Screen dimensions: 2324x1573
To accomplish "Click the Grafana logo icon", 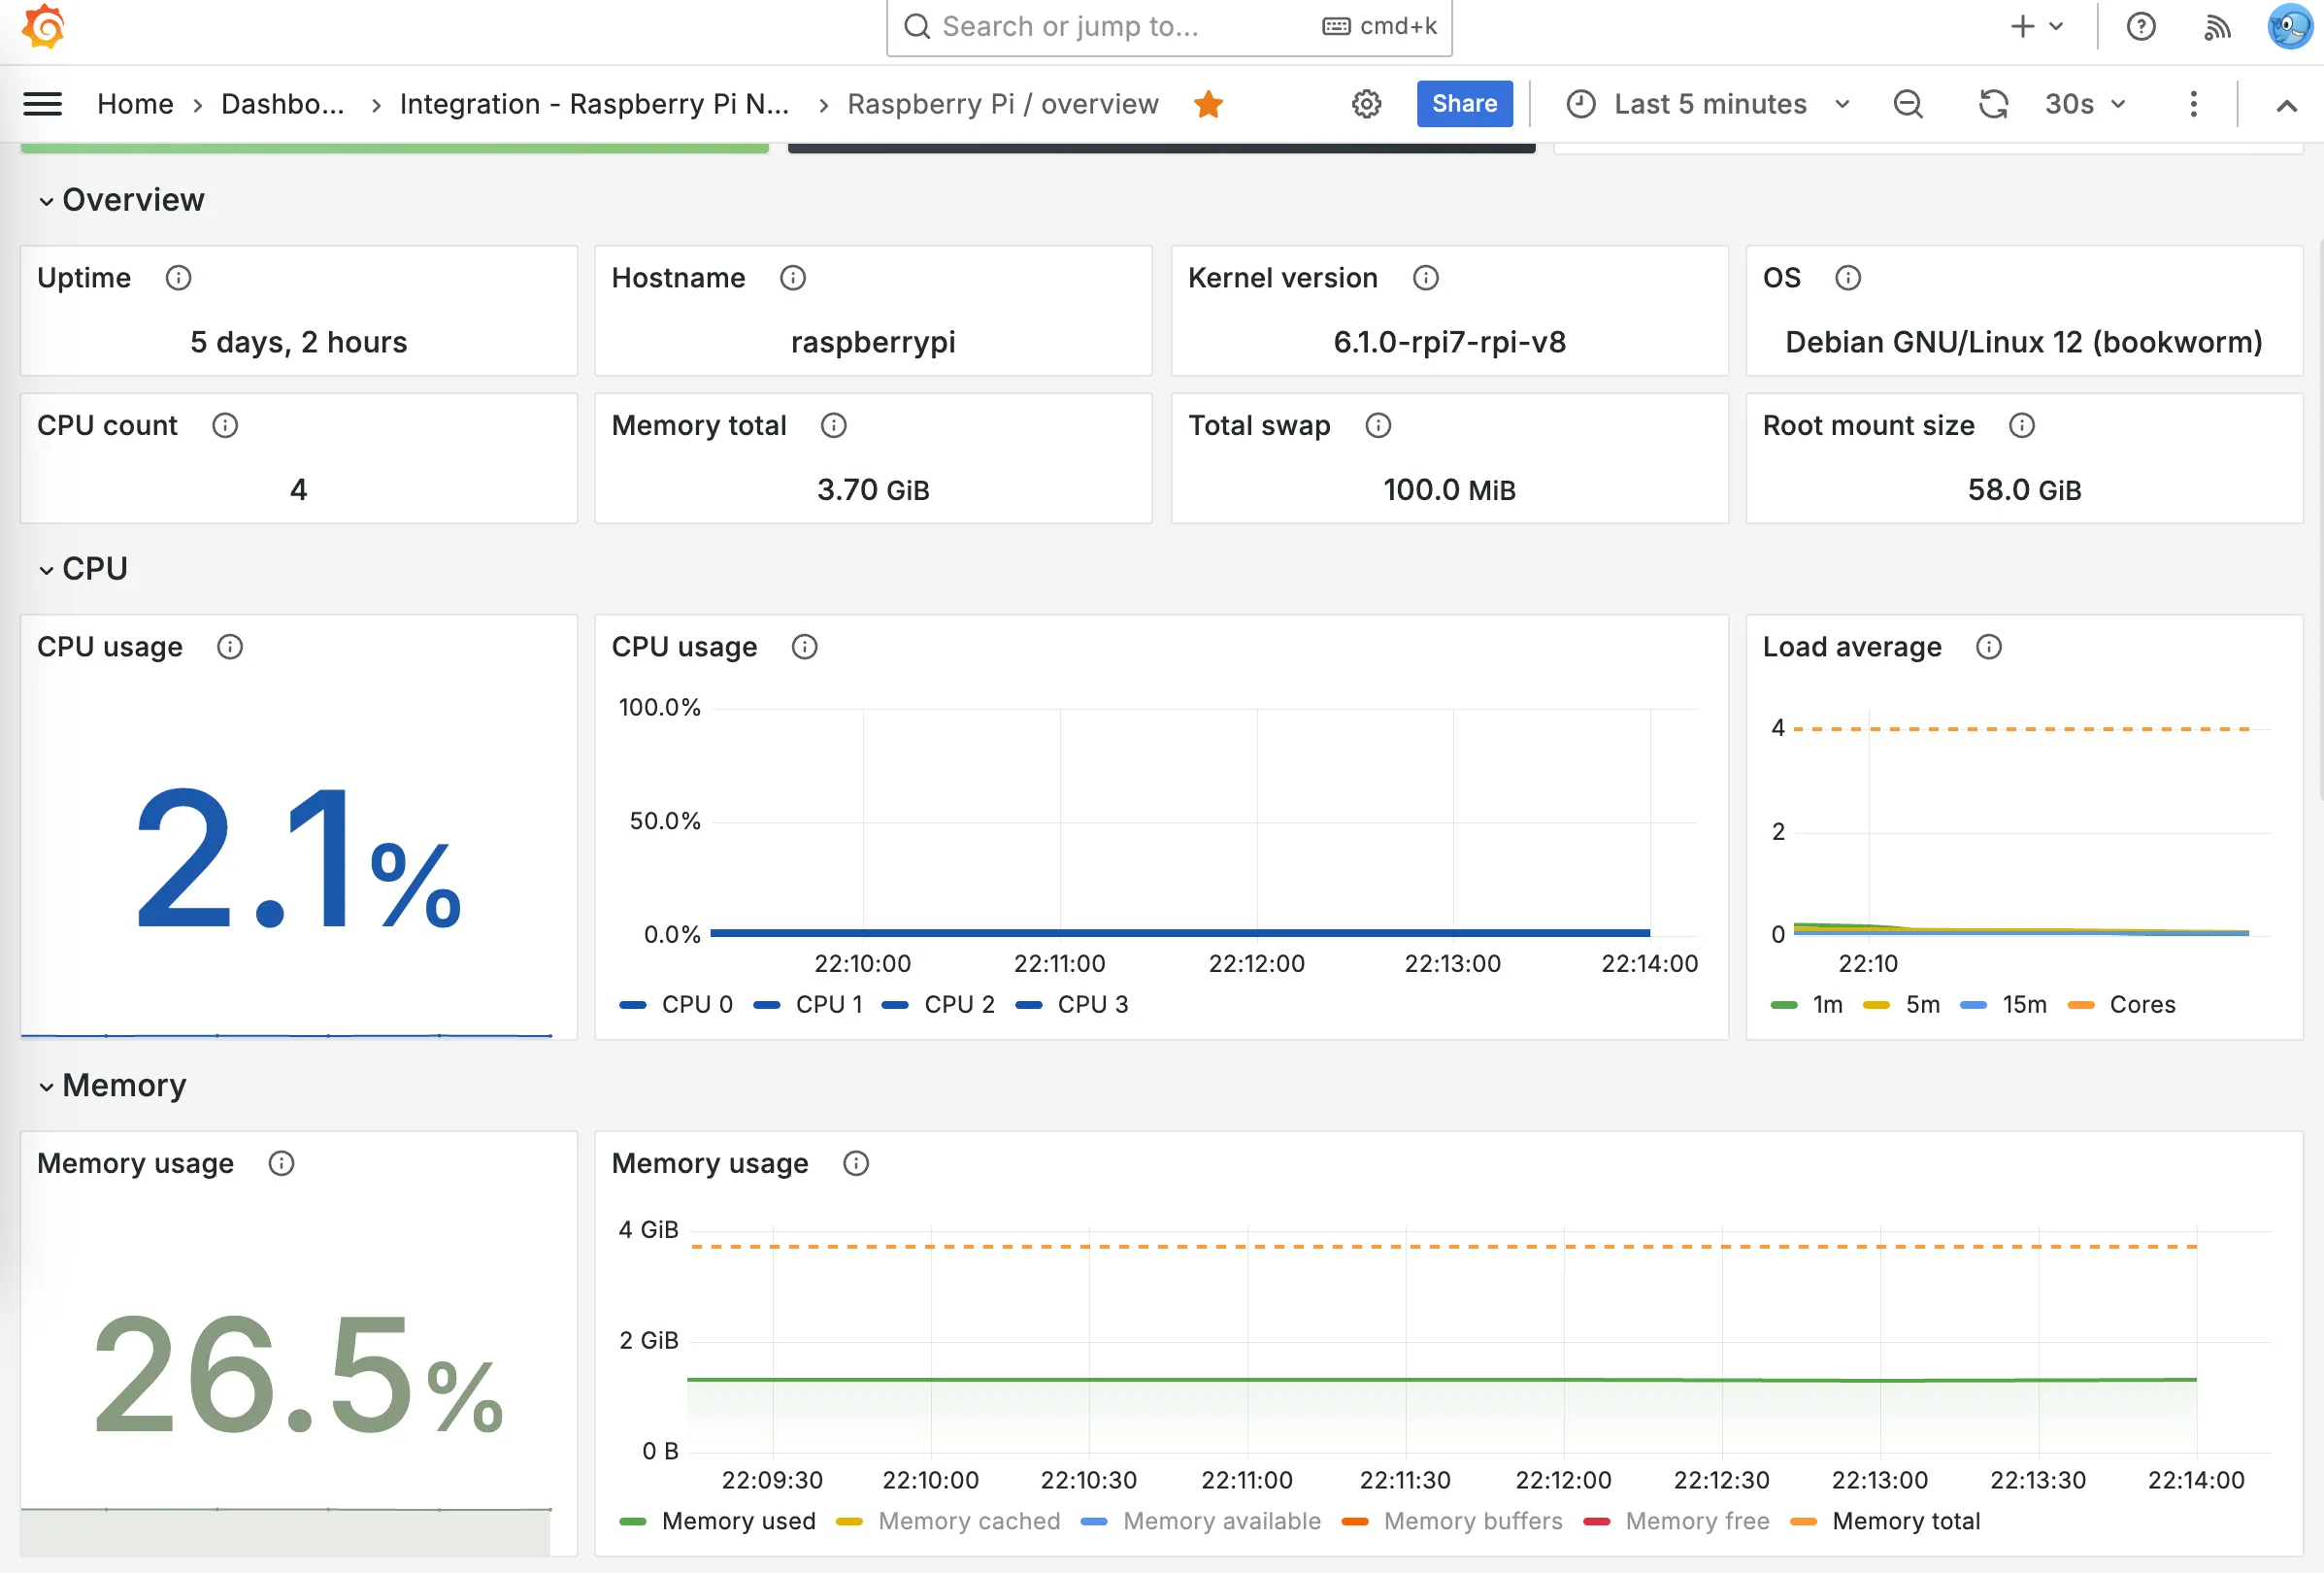I will pos(44,27).
